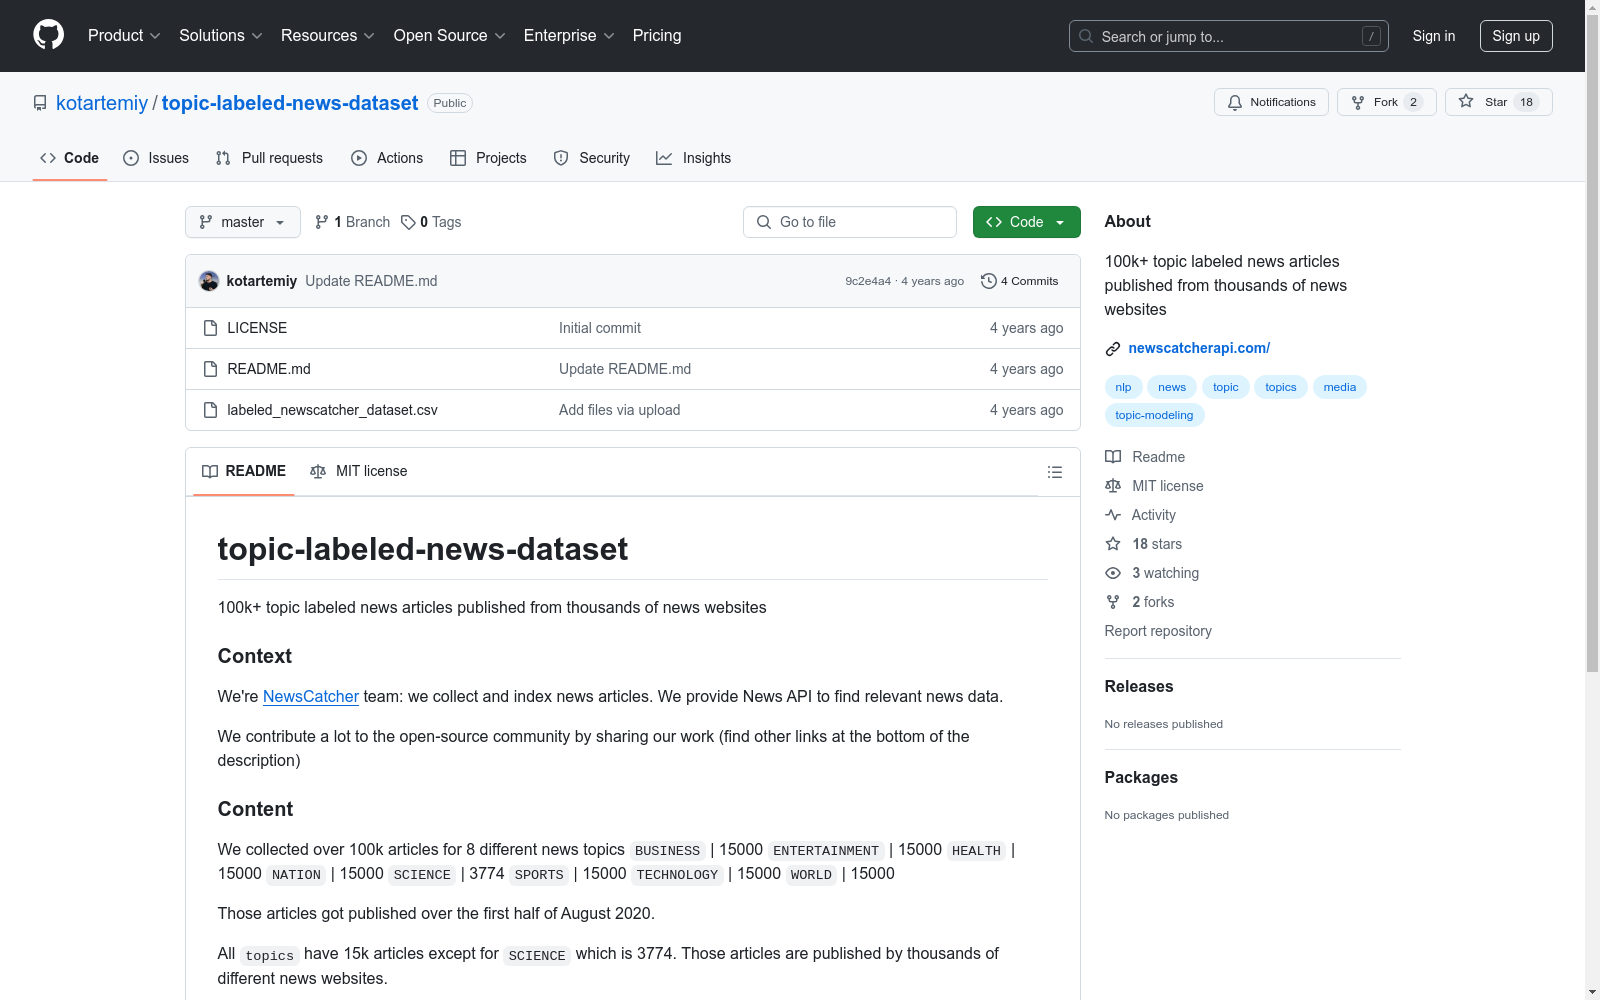1600x1000 pixels.
Task: Open the green Code dropdown button
Action: coord(1026,222)
